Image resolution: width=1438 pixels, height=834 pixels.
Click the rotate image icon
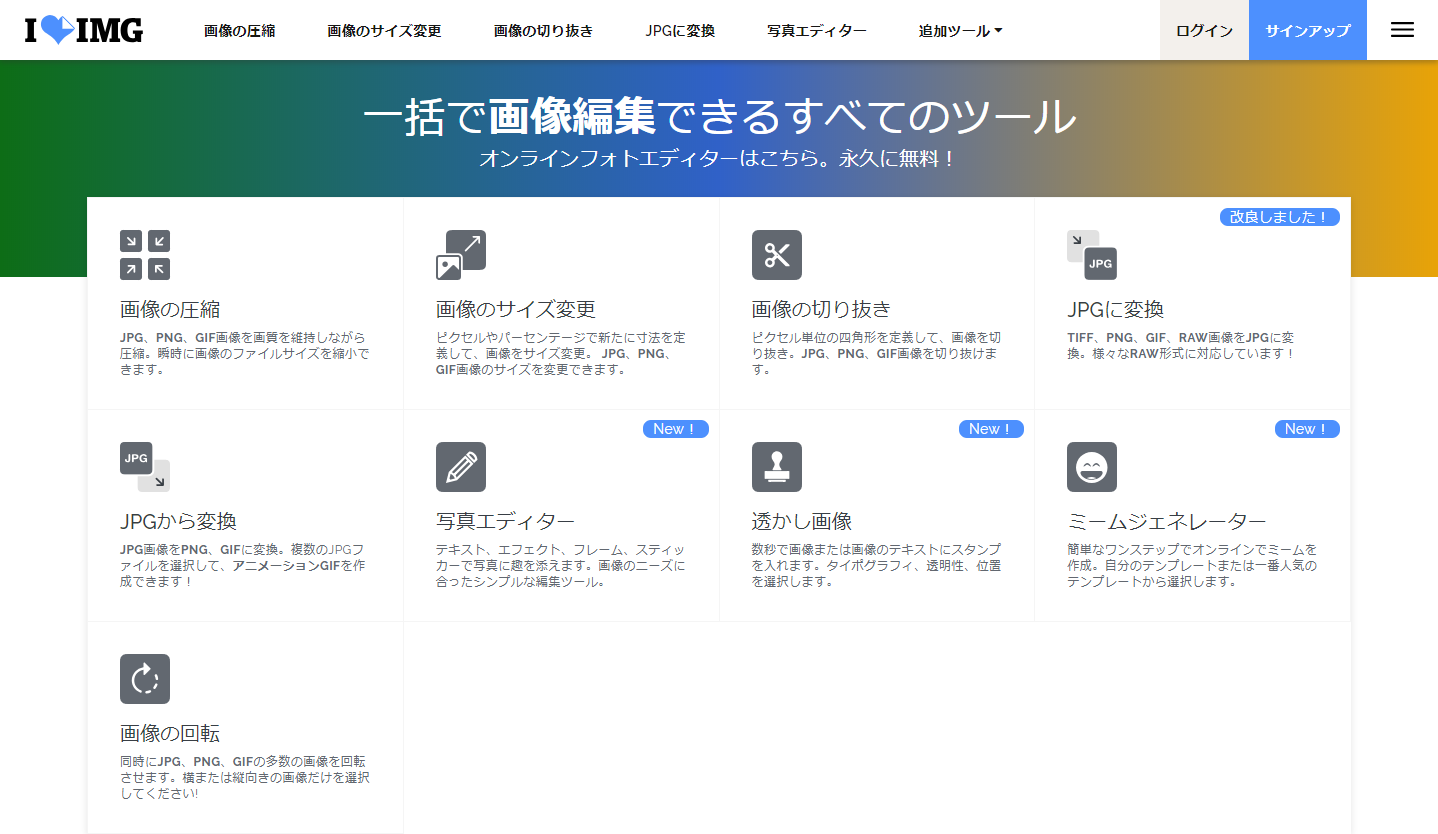pyautogui.click(x=145, y=679)
